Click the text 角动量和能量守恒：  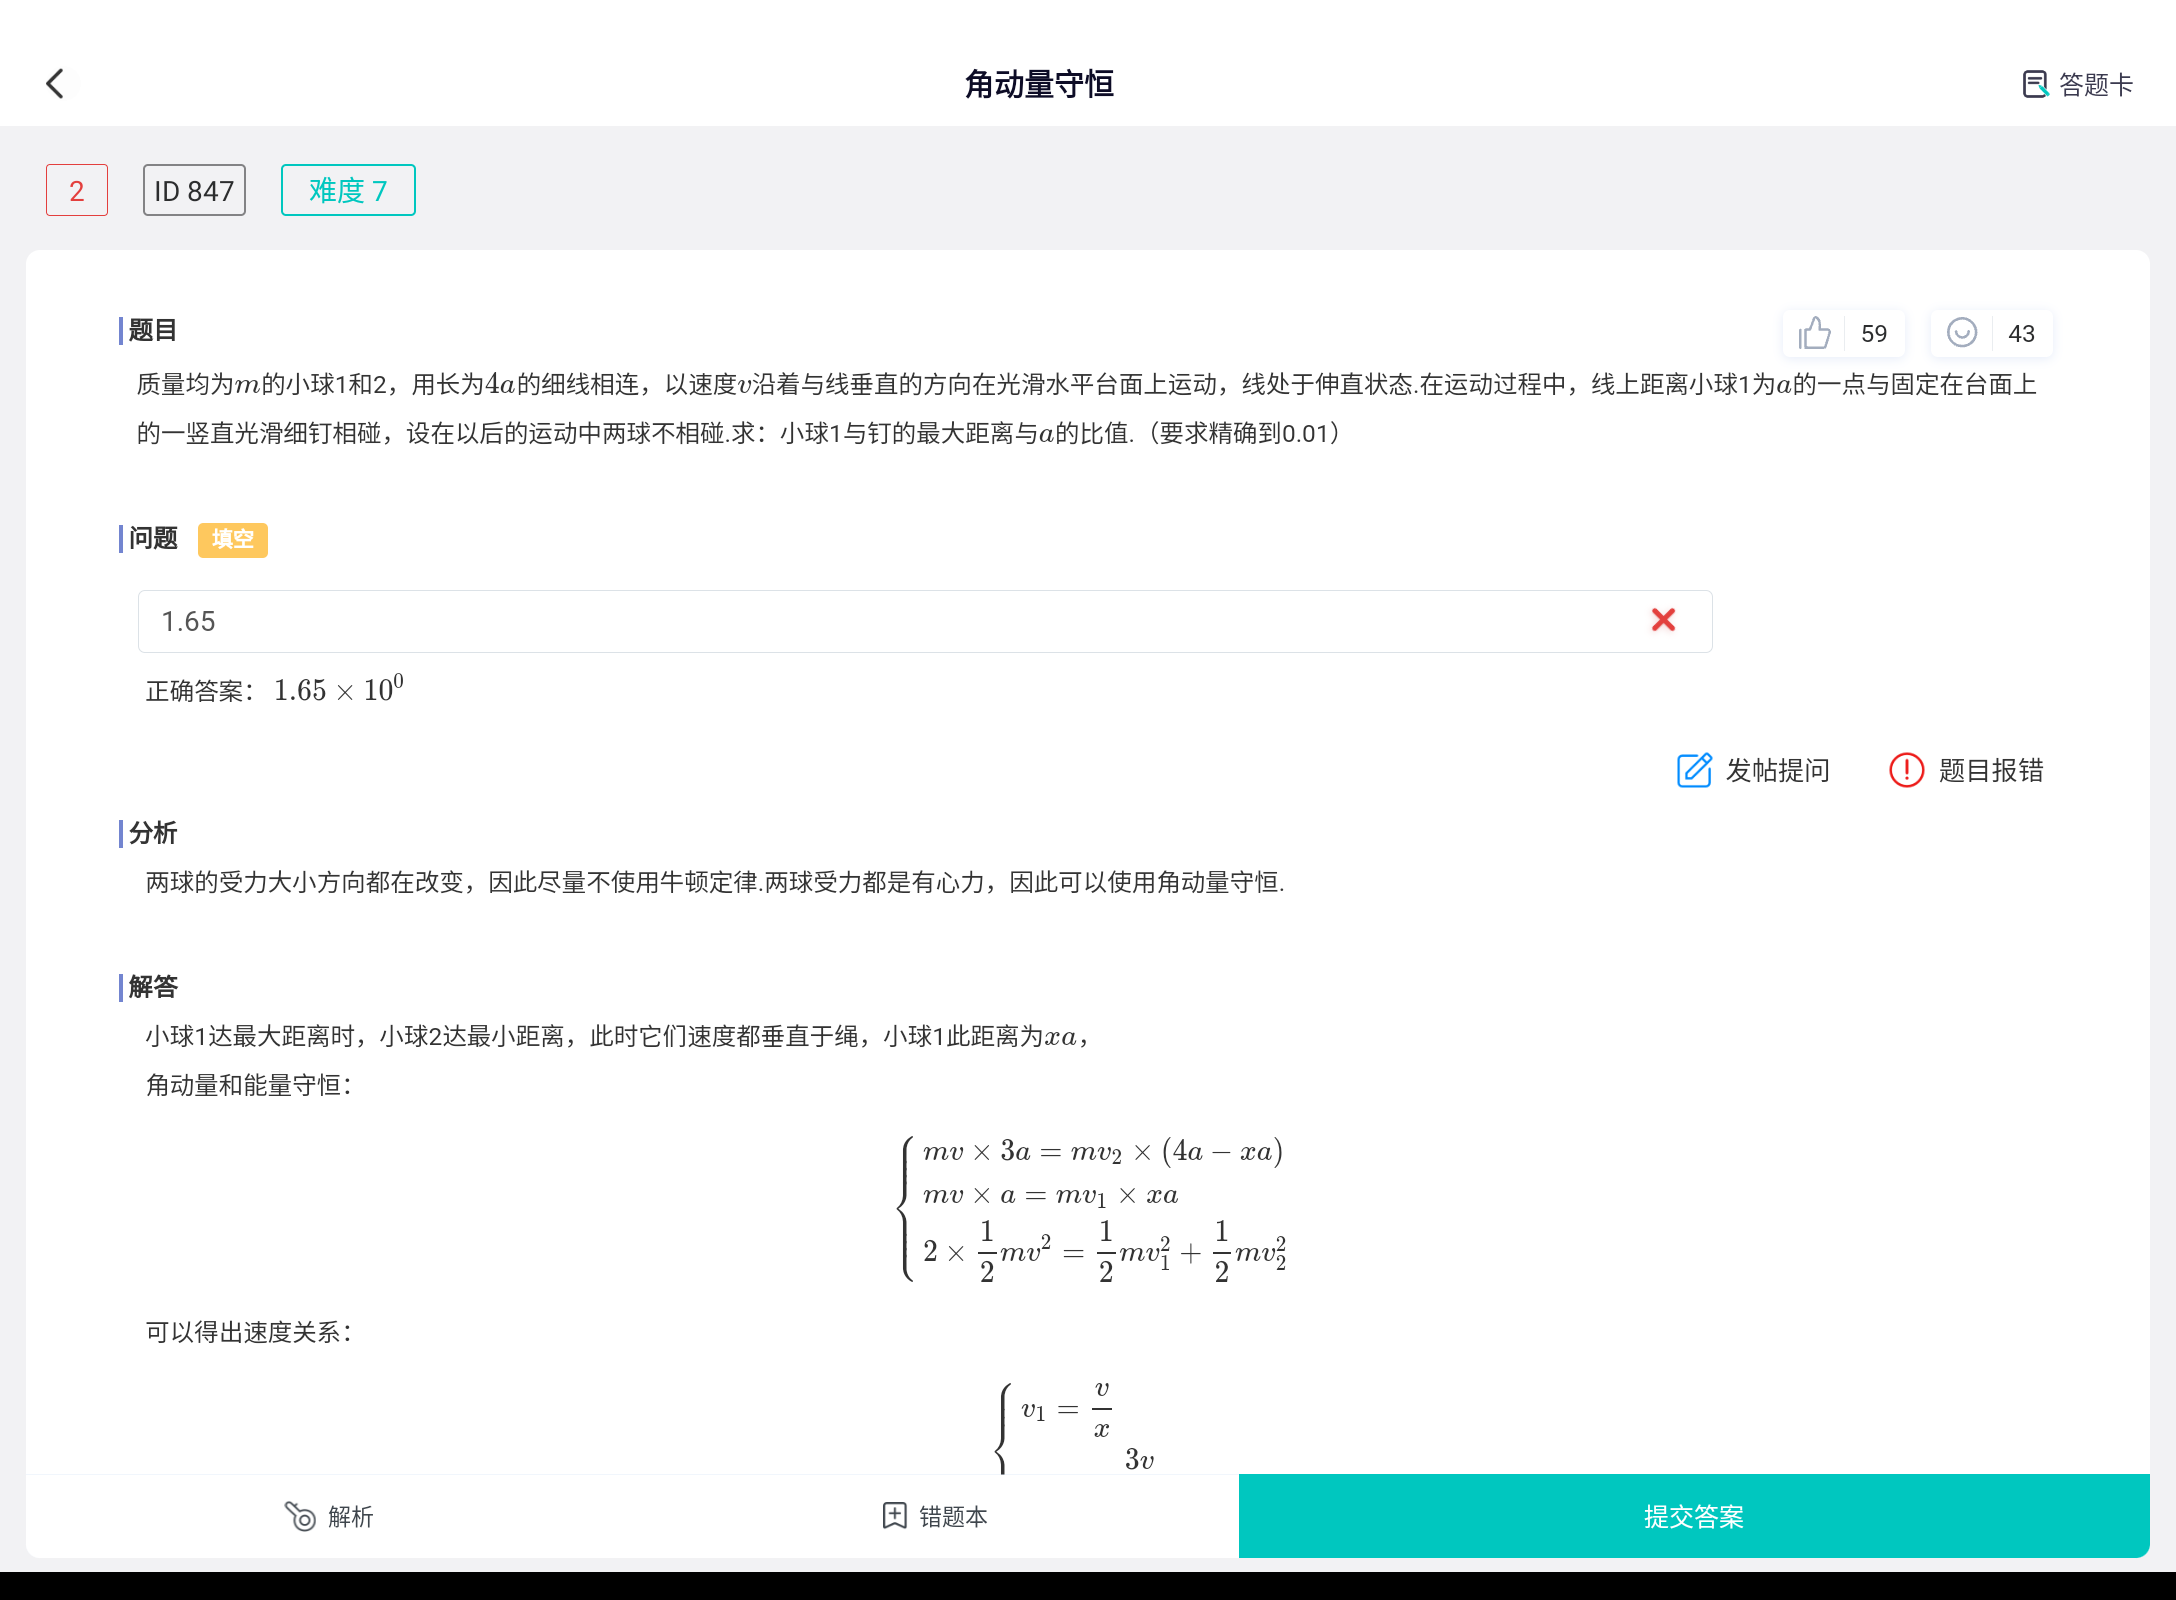click(x=249, y=1085)
